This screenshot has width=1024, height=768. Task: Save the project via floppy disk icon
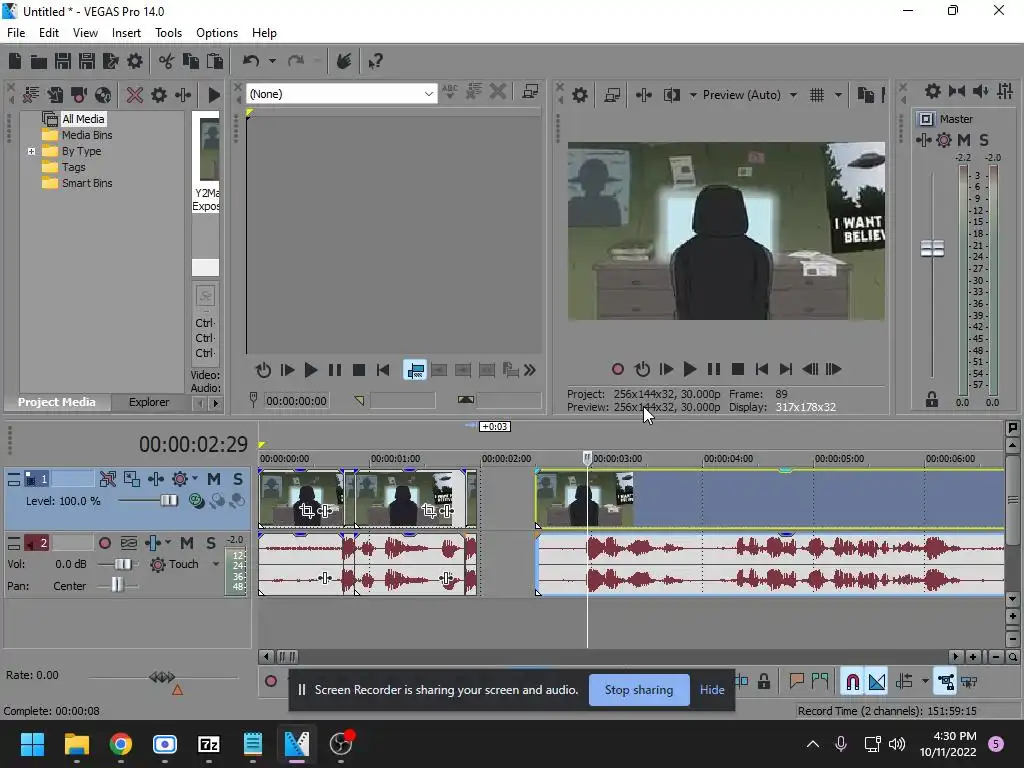click(x=63, y=61)
